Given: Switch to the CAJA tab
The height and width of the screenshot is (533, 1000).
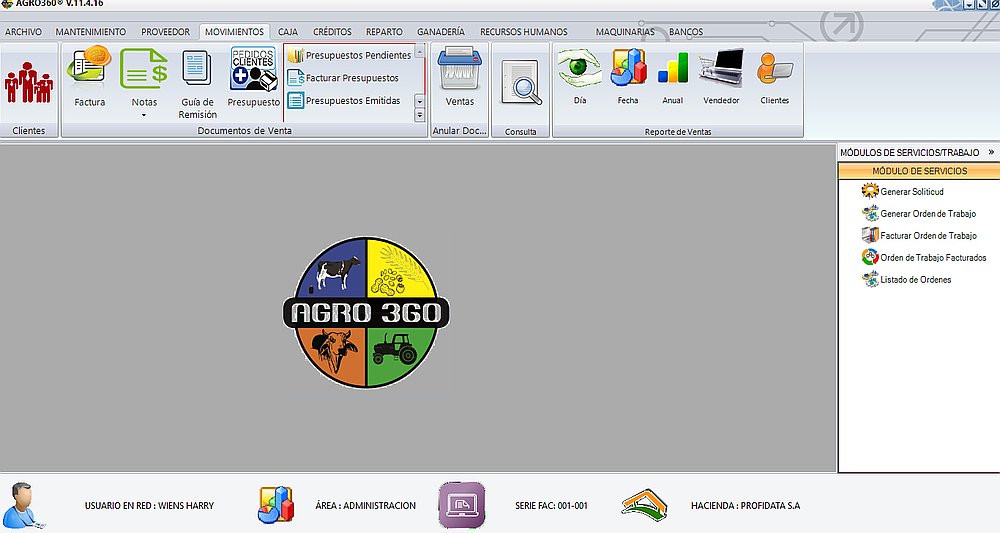Looking at the screenshot, I should (x=288, y=31).
